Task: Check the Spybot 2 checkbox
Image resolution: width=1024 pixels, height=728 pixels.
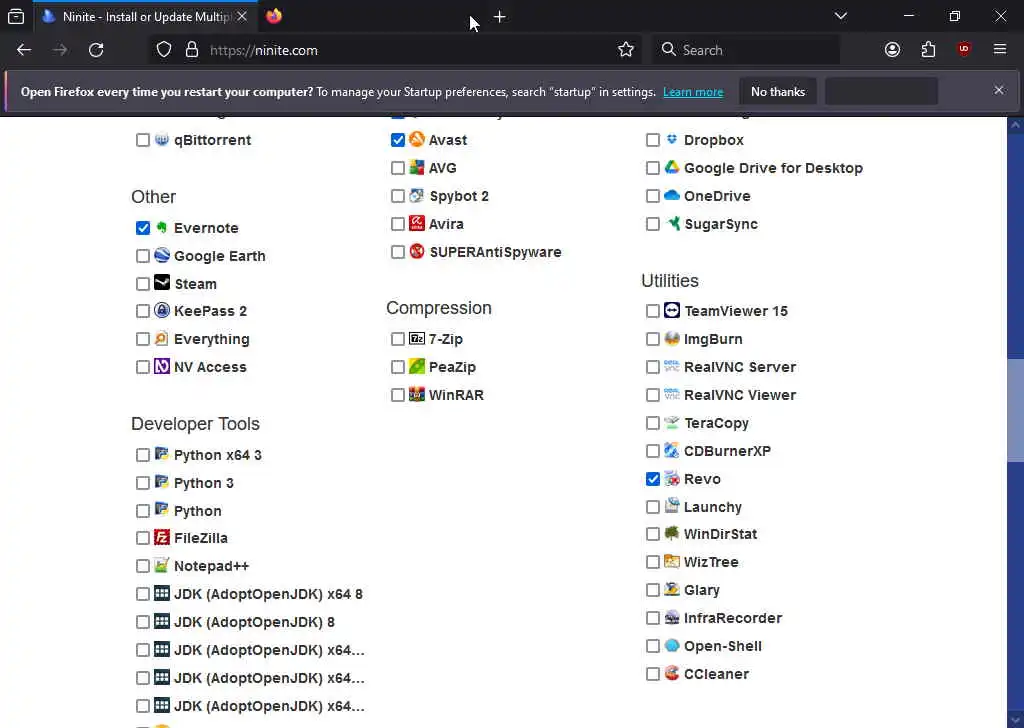Action: 398,196
